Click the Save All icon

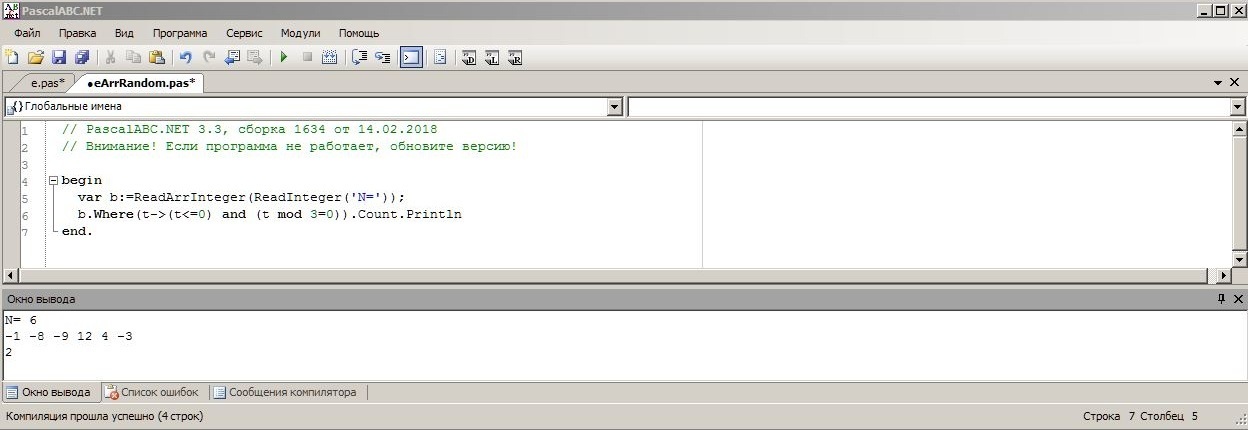(x=82, y=57)
